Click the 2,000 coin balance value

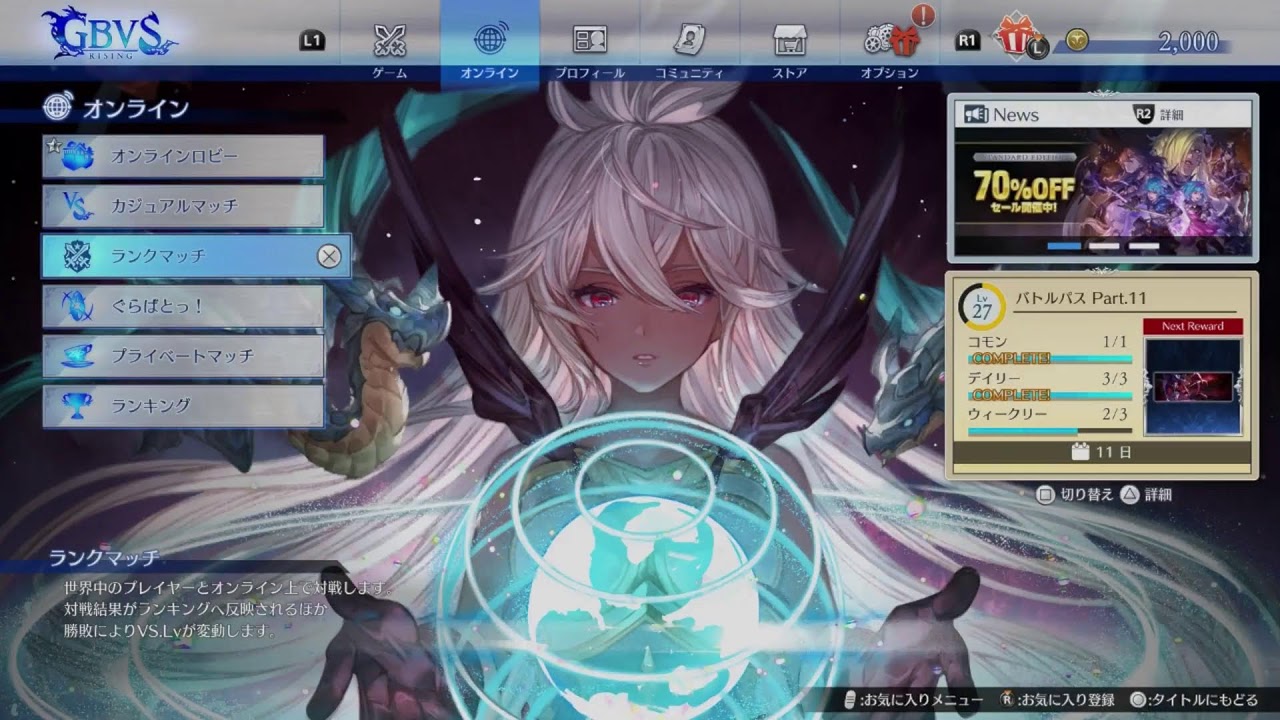tap(1188, 41)
